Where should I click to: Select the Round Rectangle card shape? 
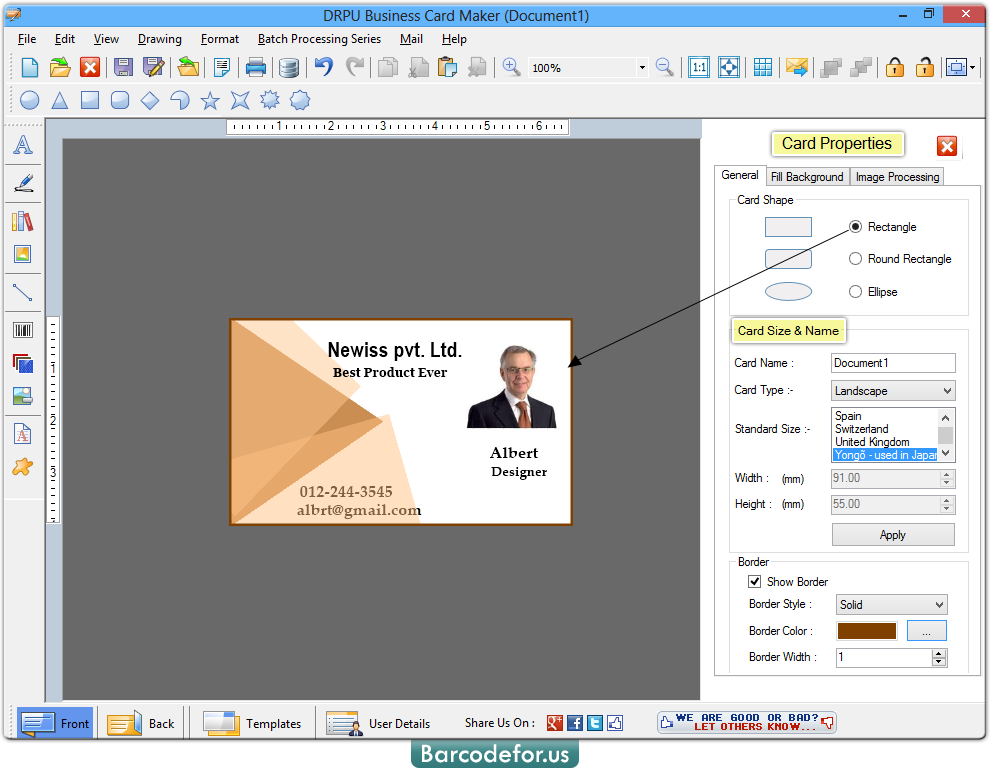coord(856,259)
